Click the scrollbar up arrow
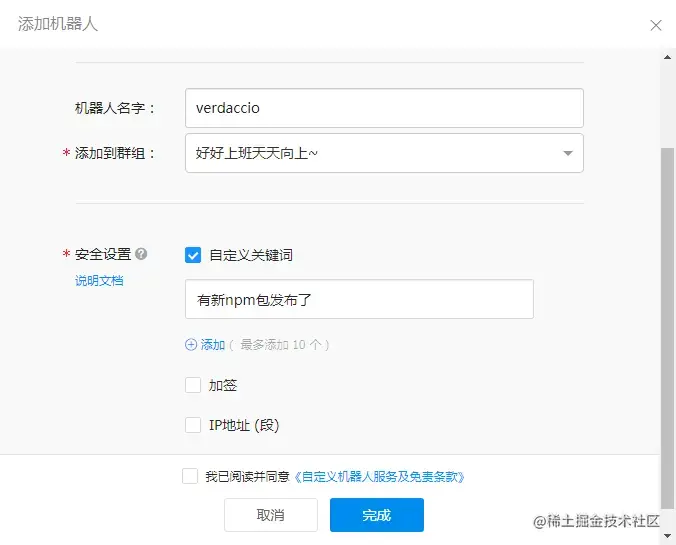This screenshot has width=676, height=545. click(x=667, y=57)
